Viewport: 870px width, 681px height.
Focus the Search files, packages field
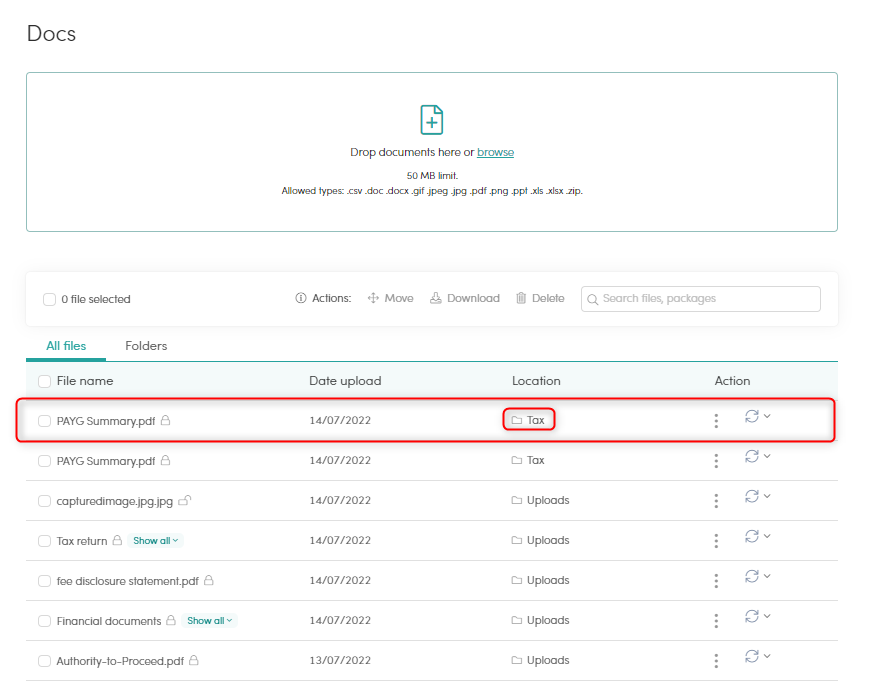point(701,299)
